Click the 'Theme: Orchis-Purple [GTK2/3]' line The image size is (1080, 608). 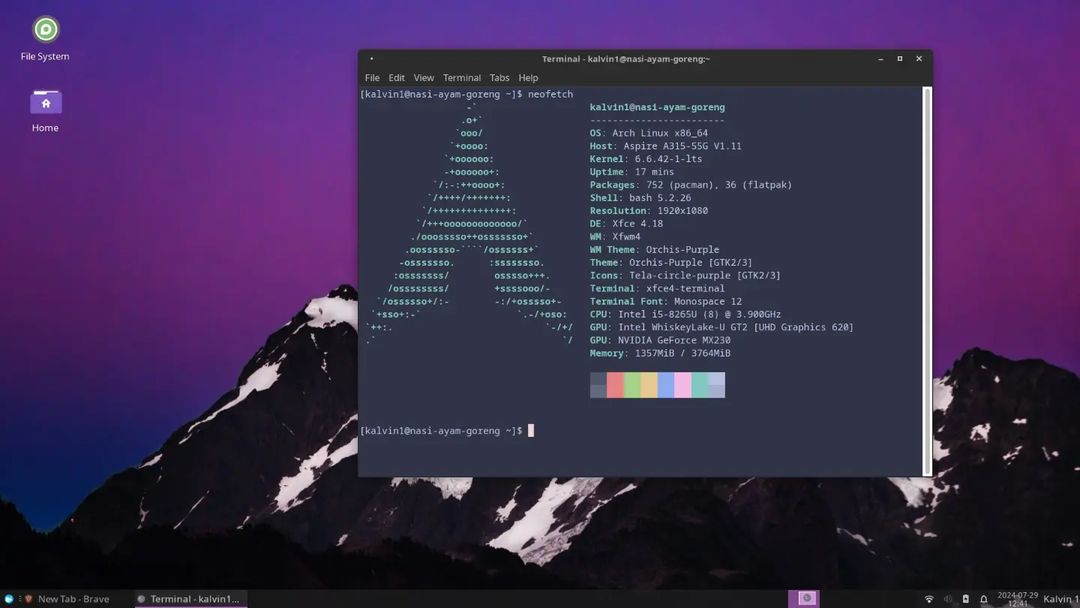671,262
